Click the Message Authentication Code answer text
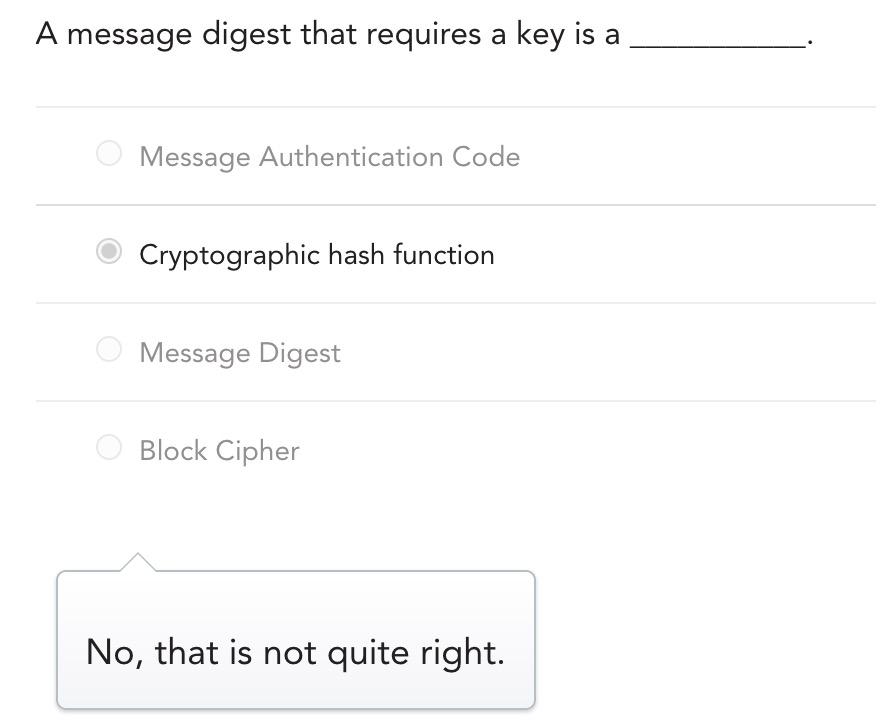This screenshot has width=888, height=726. click(329, 157)
